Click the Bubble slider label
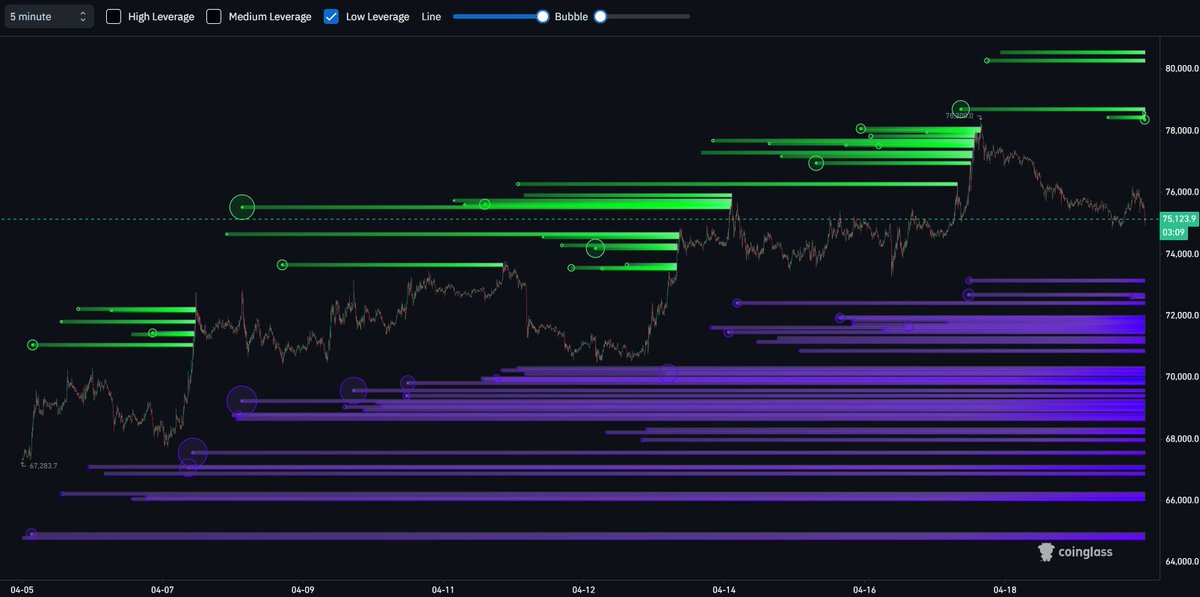 pos(571,17)
